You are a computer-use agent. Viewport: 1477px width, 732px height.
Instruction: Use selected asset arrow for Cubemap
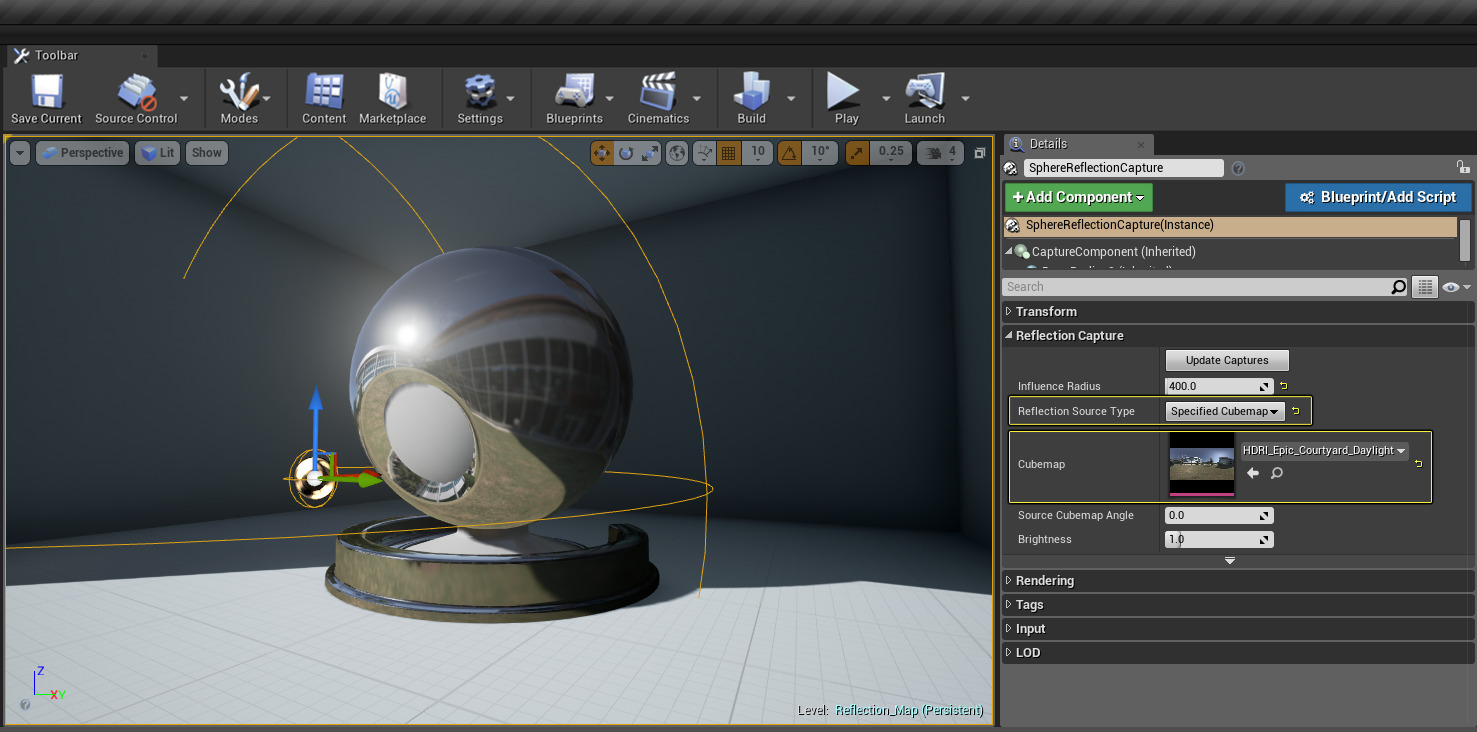(1253, 473)
